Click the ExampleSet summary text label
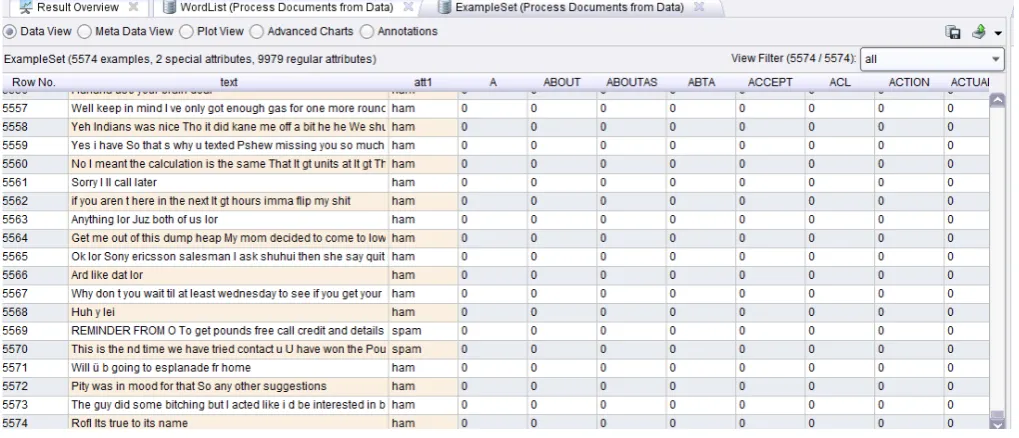The width and height of the screenshot is (1019, 438). 190,59
